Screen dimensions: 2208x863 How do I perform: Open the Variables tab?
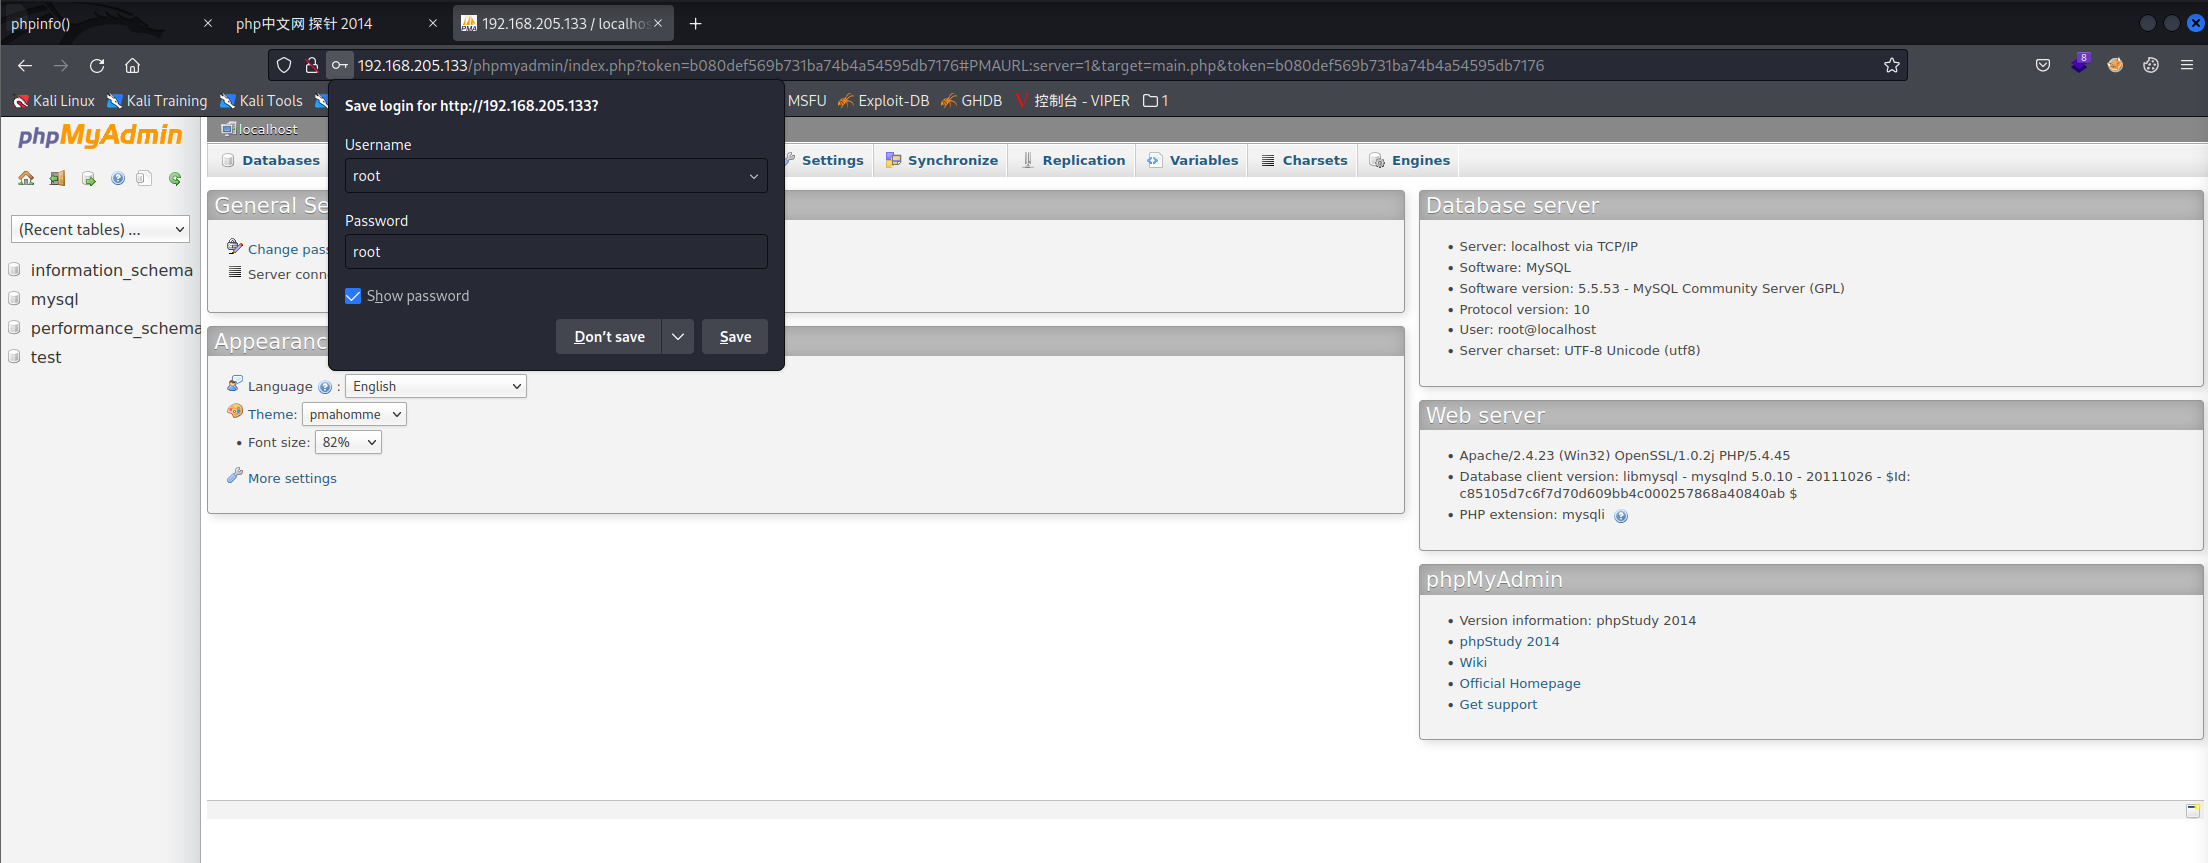pos(1193,160)
